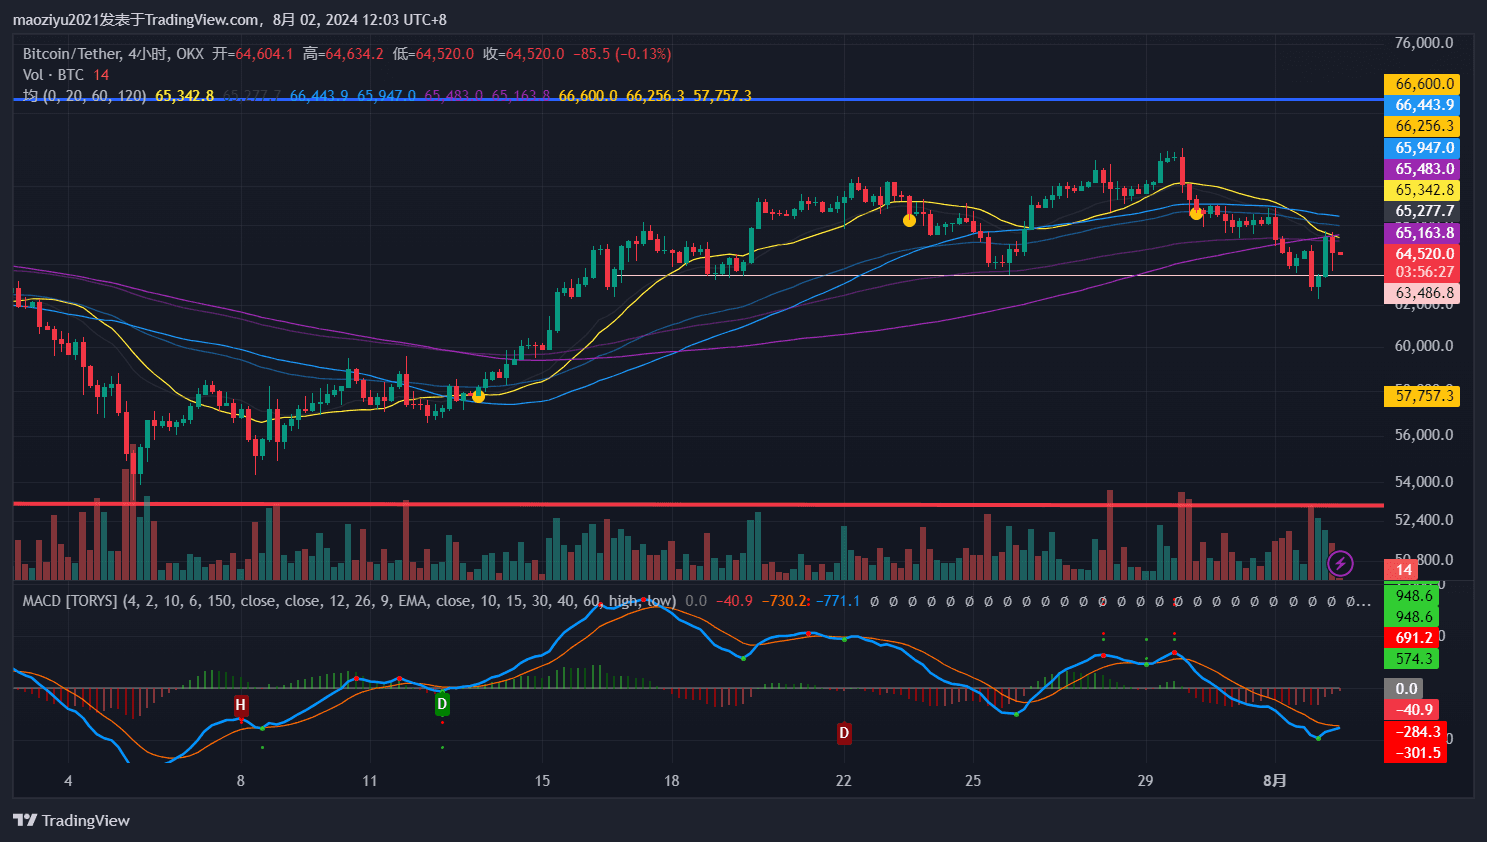Click the green D marker in MACD pane
The width and height of the screenshot is (1487, 842).
coord(442,704)
